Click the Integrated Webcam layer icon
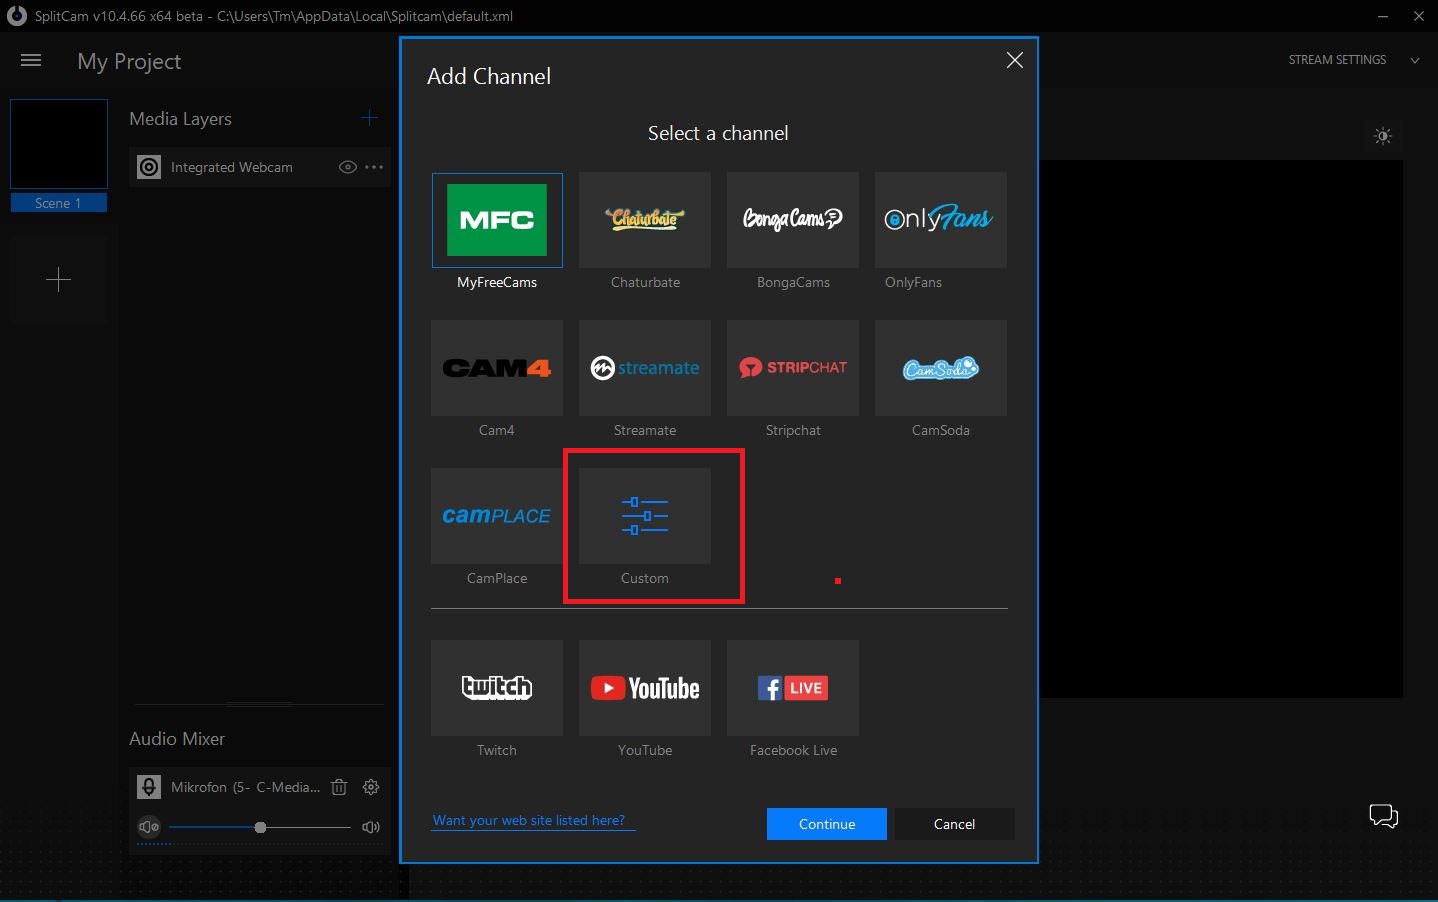1438x902 pixels. pyautogui.click(x=149, y=167)
